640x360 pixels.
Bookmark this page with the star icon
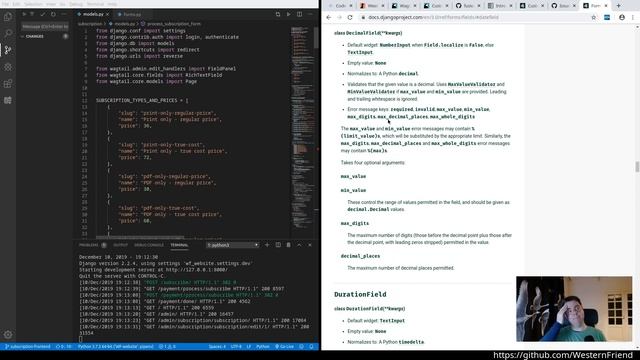tap(593, 18)
